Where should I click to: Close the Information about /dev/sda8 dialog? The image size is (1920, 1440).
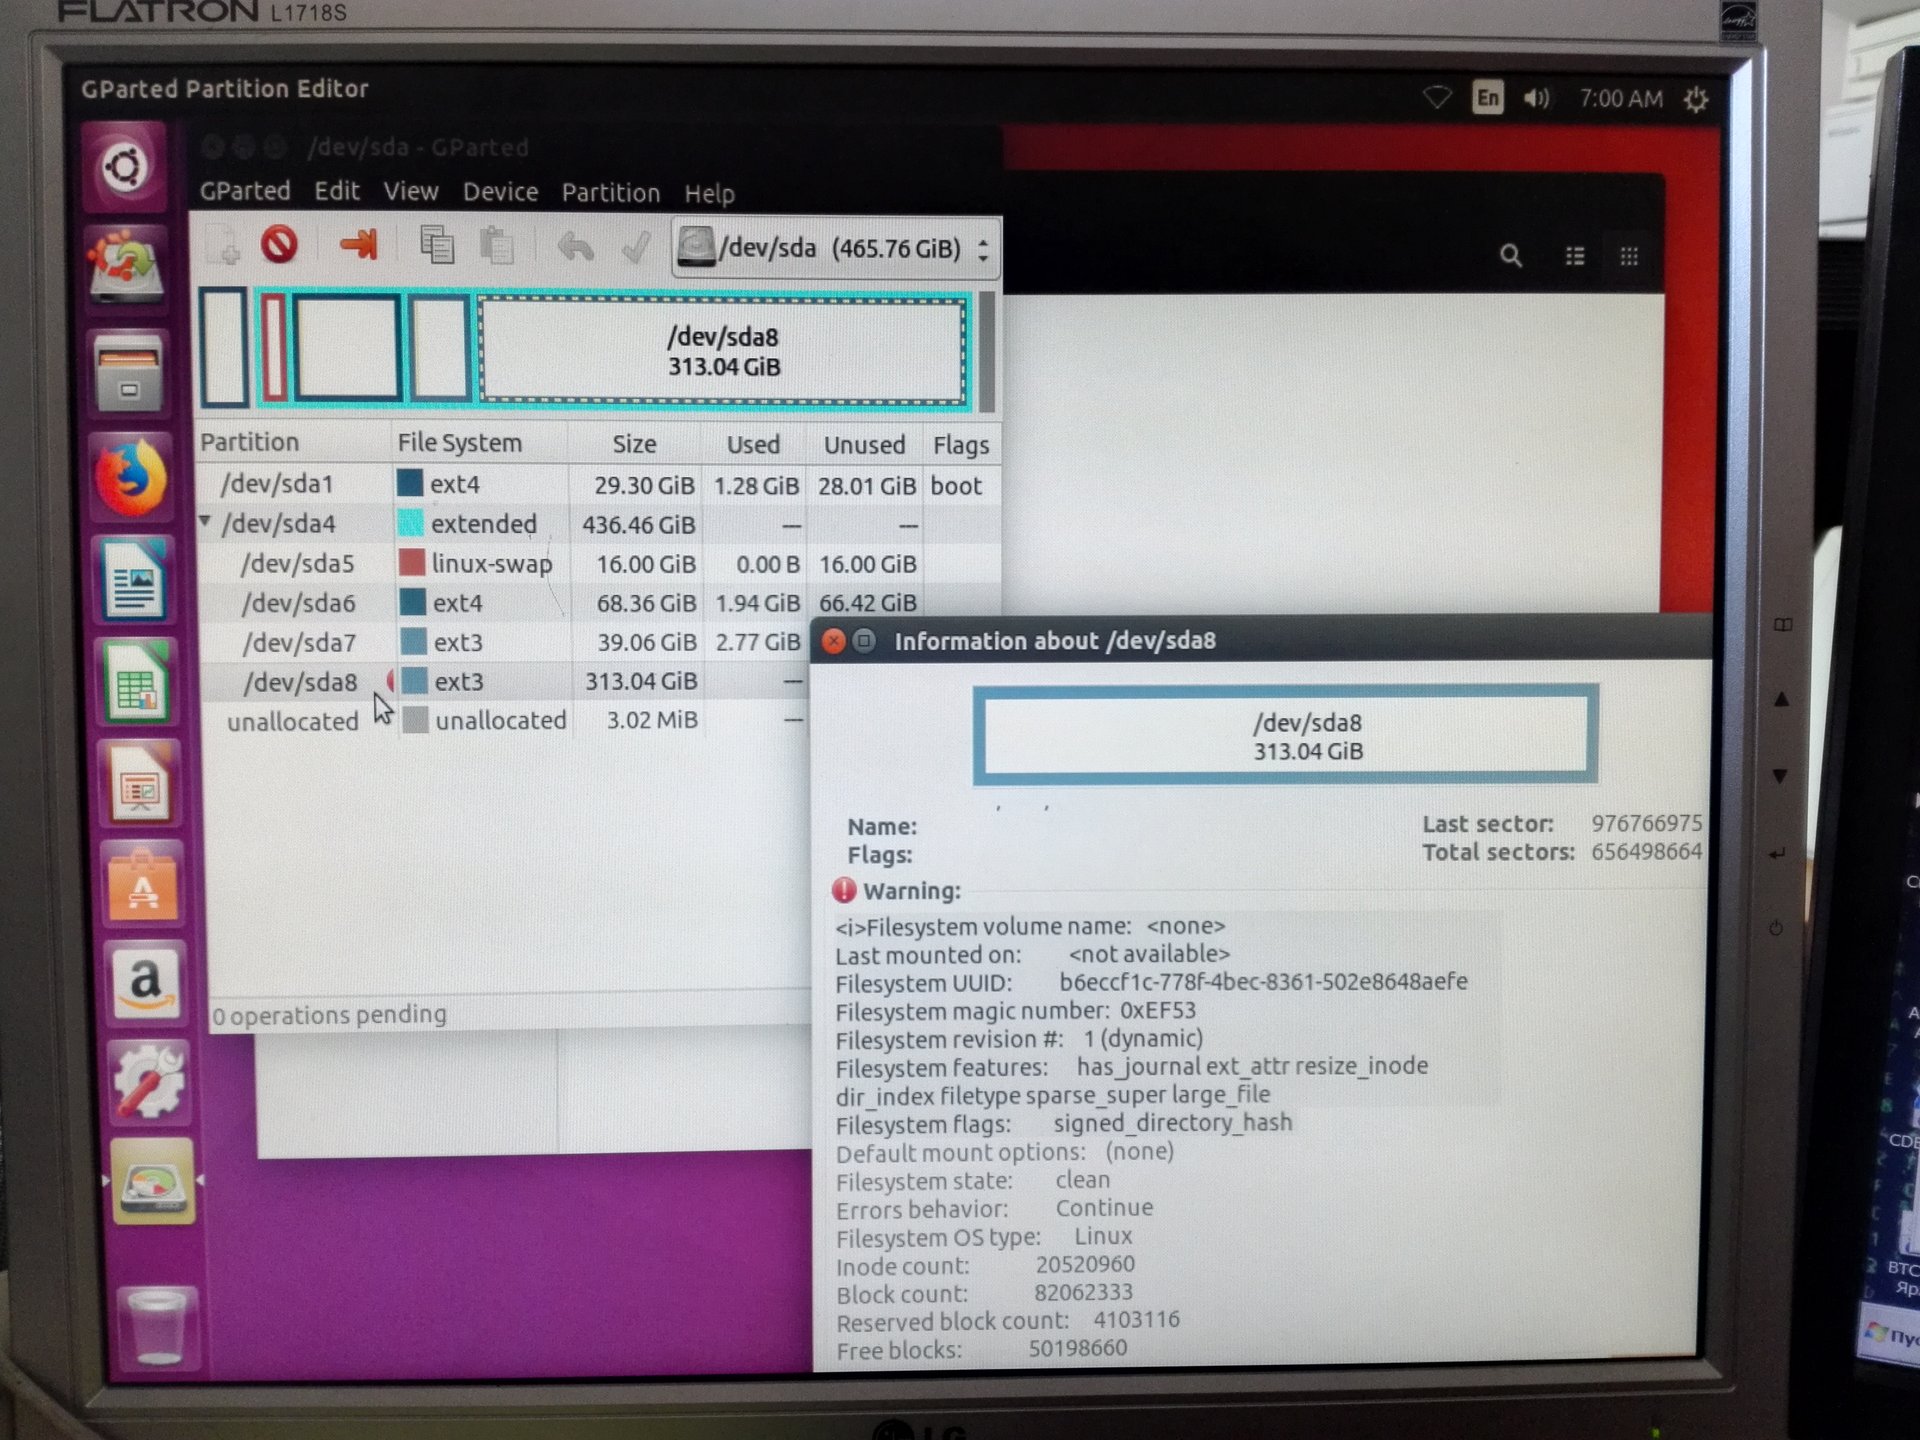[x=833, y=641]
